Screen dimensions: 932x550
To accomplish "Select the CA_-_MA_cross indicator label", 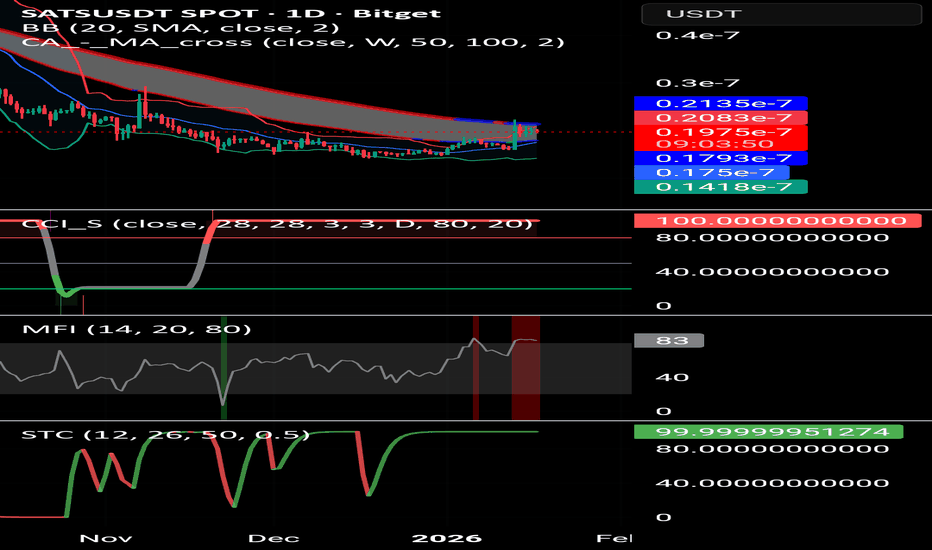I will [x=293, y=42].
